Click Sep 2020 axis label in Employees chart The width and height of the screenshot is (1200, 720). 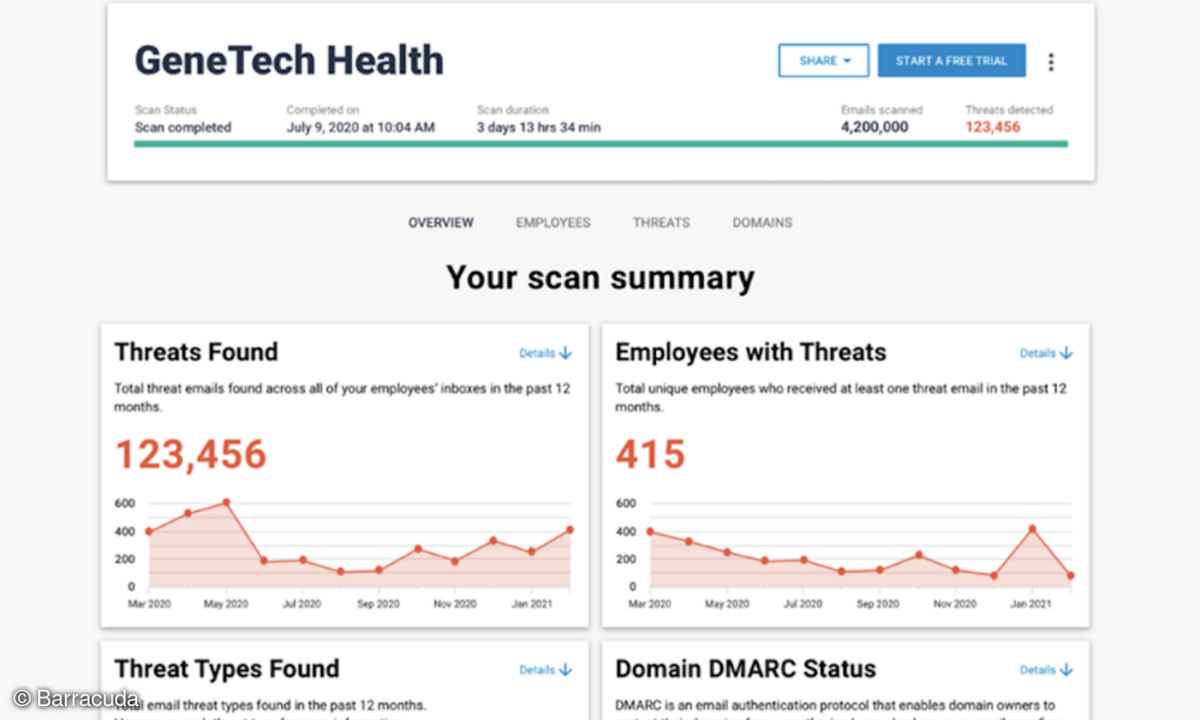878,604
